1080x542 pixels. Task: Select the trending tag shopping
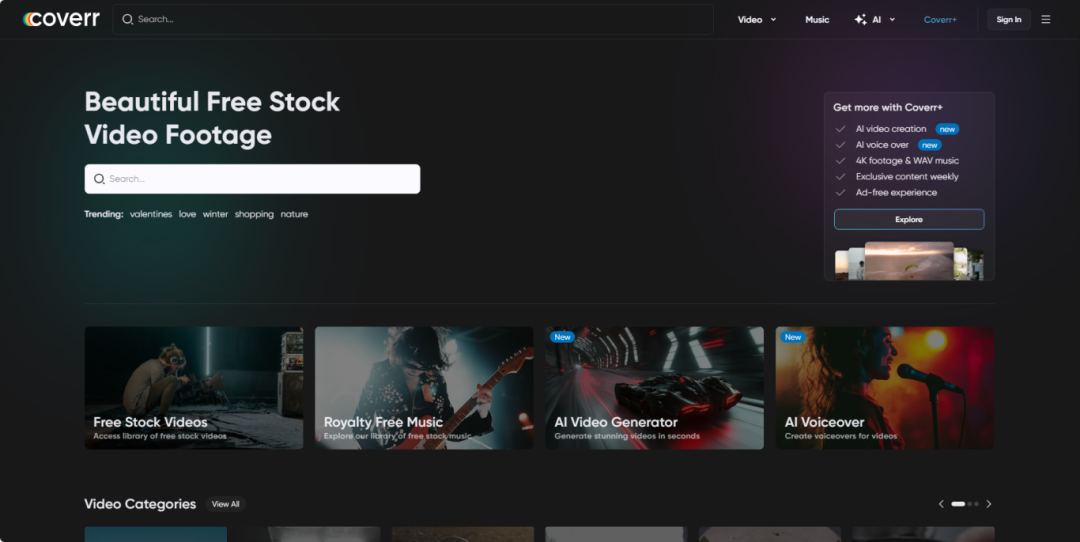[x=254, y=214]
